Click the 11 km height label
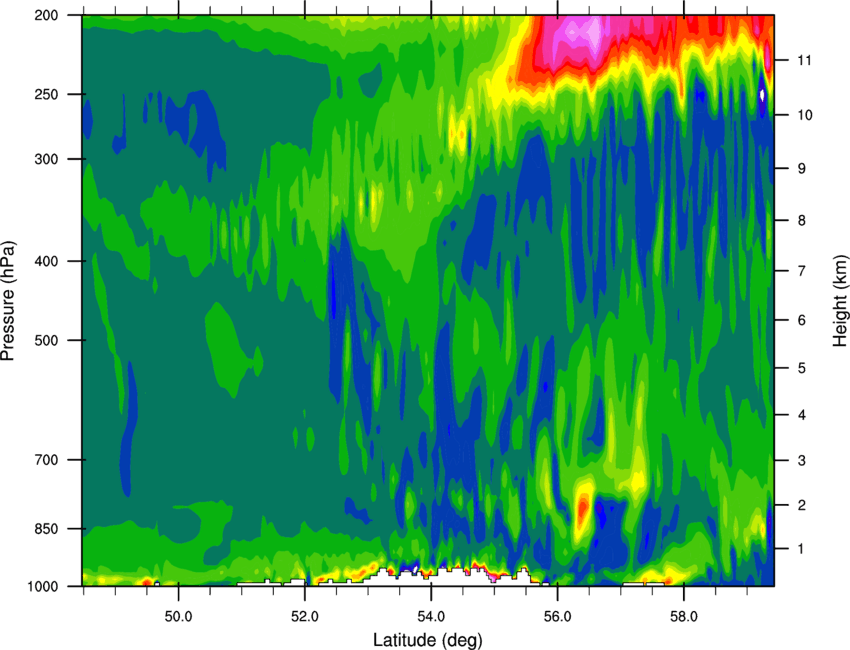 tap(804, 60)
